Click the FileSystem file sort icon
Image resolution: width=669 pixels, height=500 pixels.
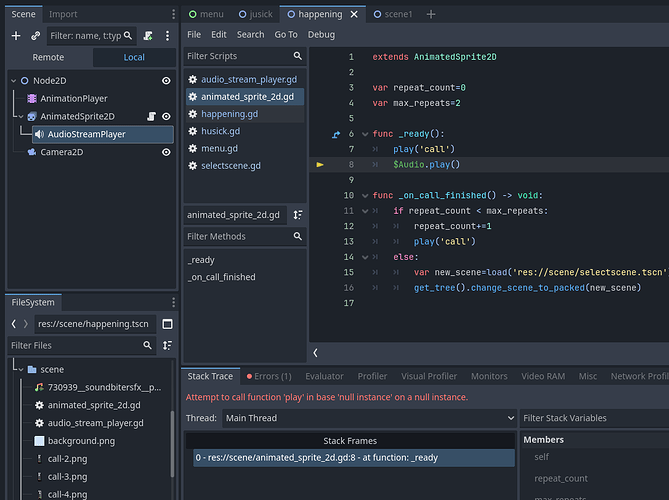coord(167,345)
